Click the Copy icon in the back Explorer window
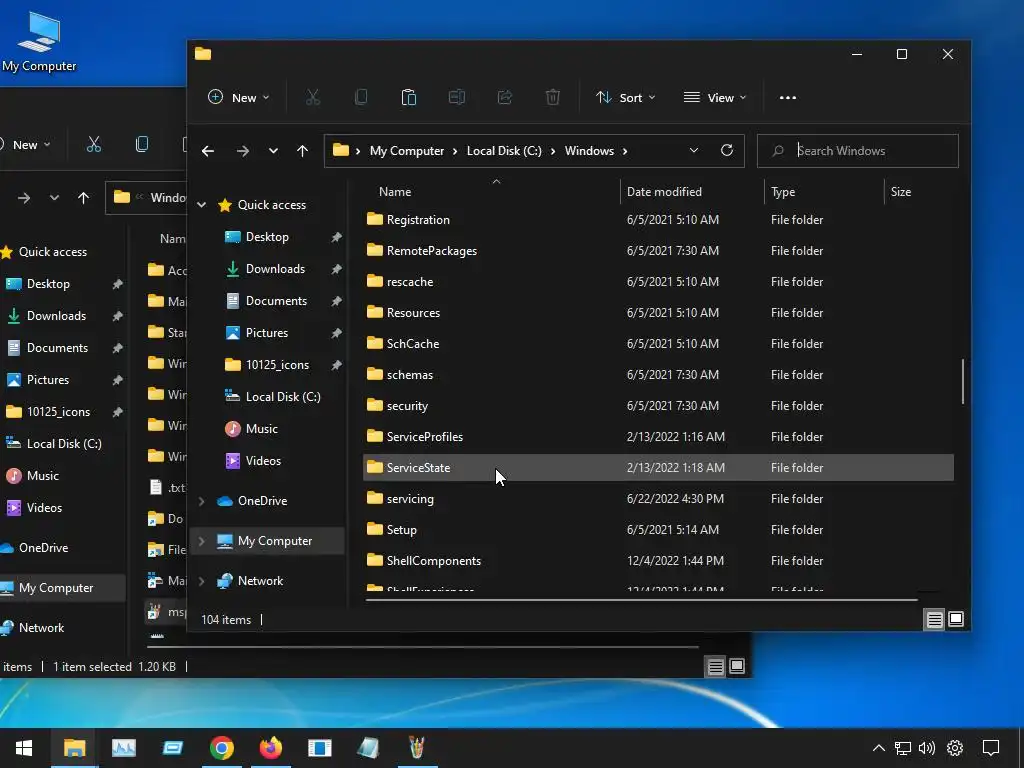 [142, 144]
